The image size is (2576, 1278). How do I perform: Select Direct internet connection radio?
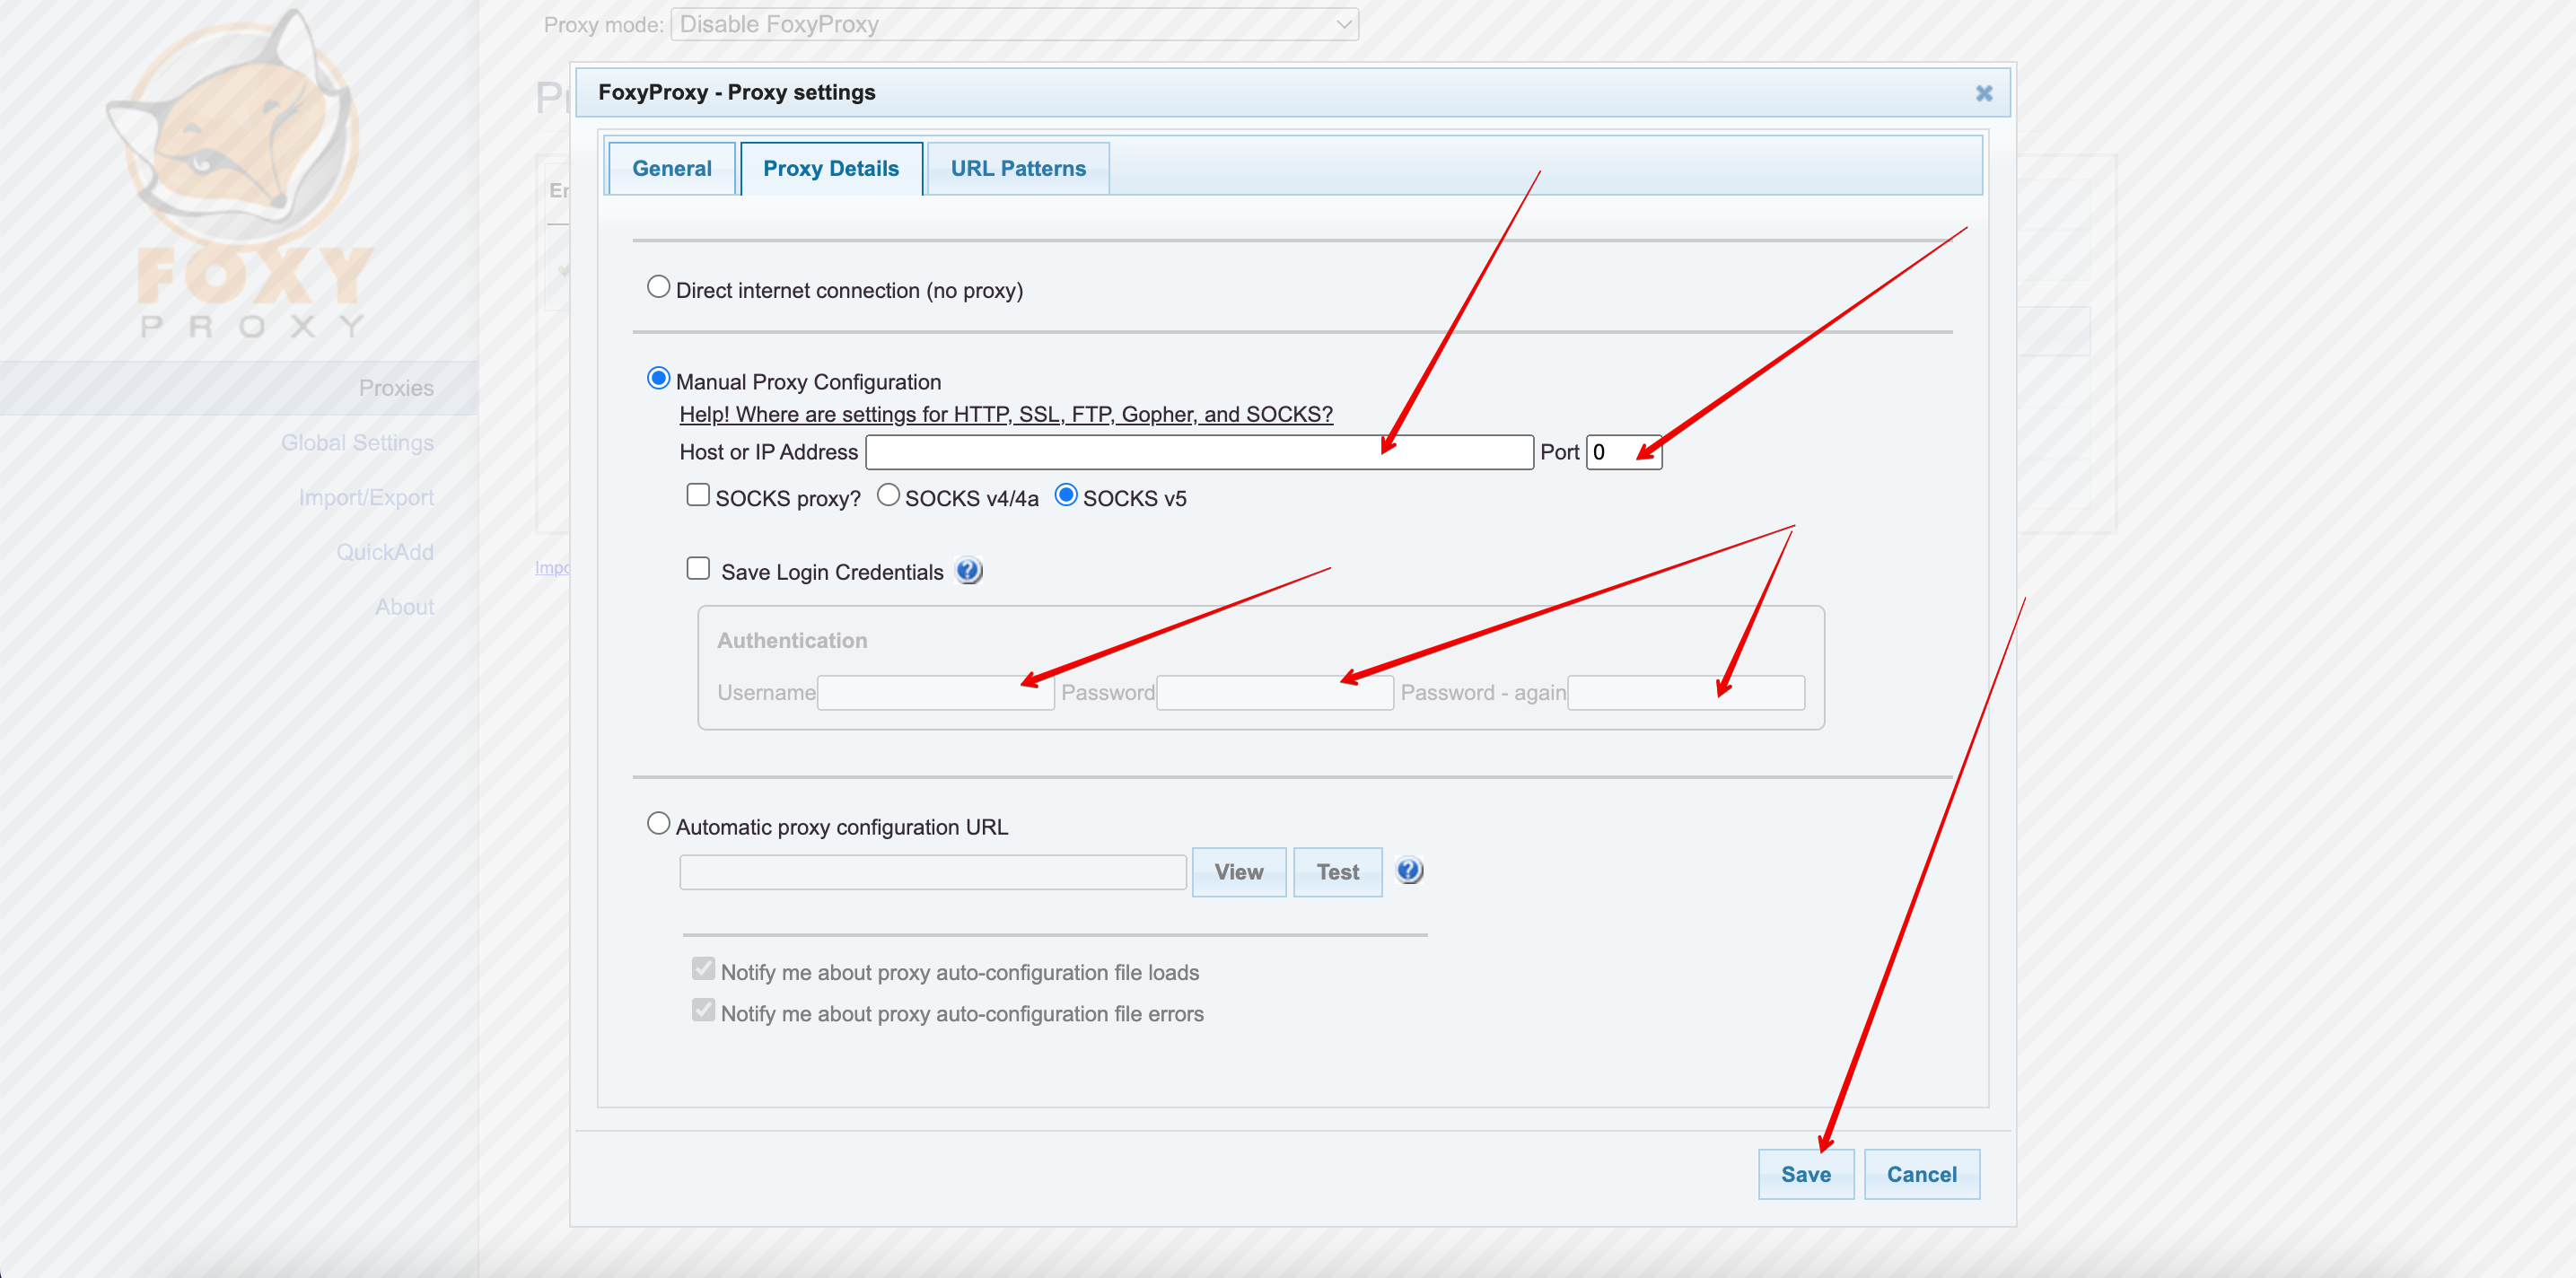[658, 288]
